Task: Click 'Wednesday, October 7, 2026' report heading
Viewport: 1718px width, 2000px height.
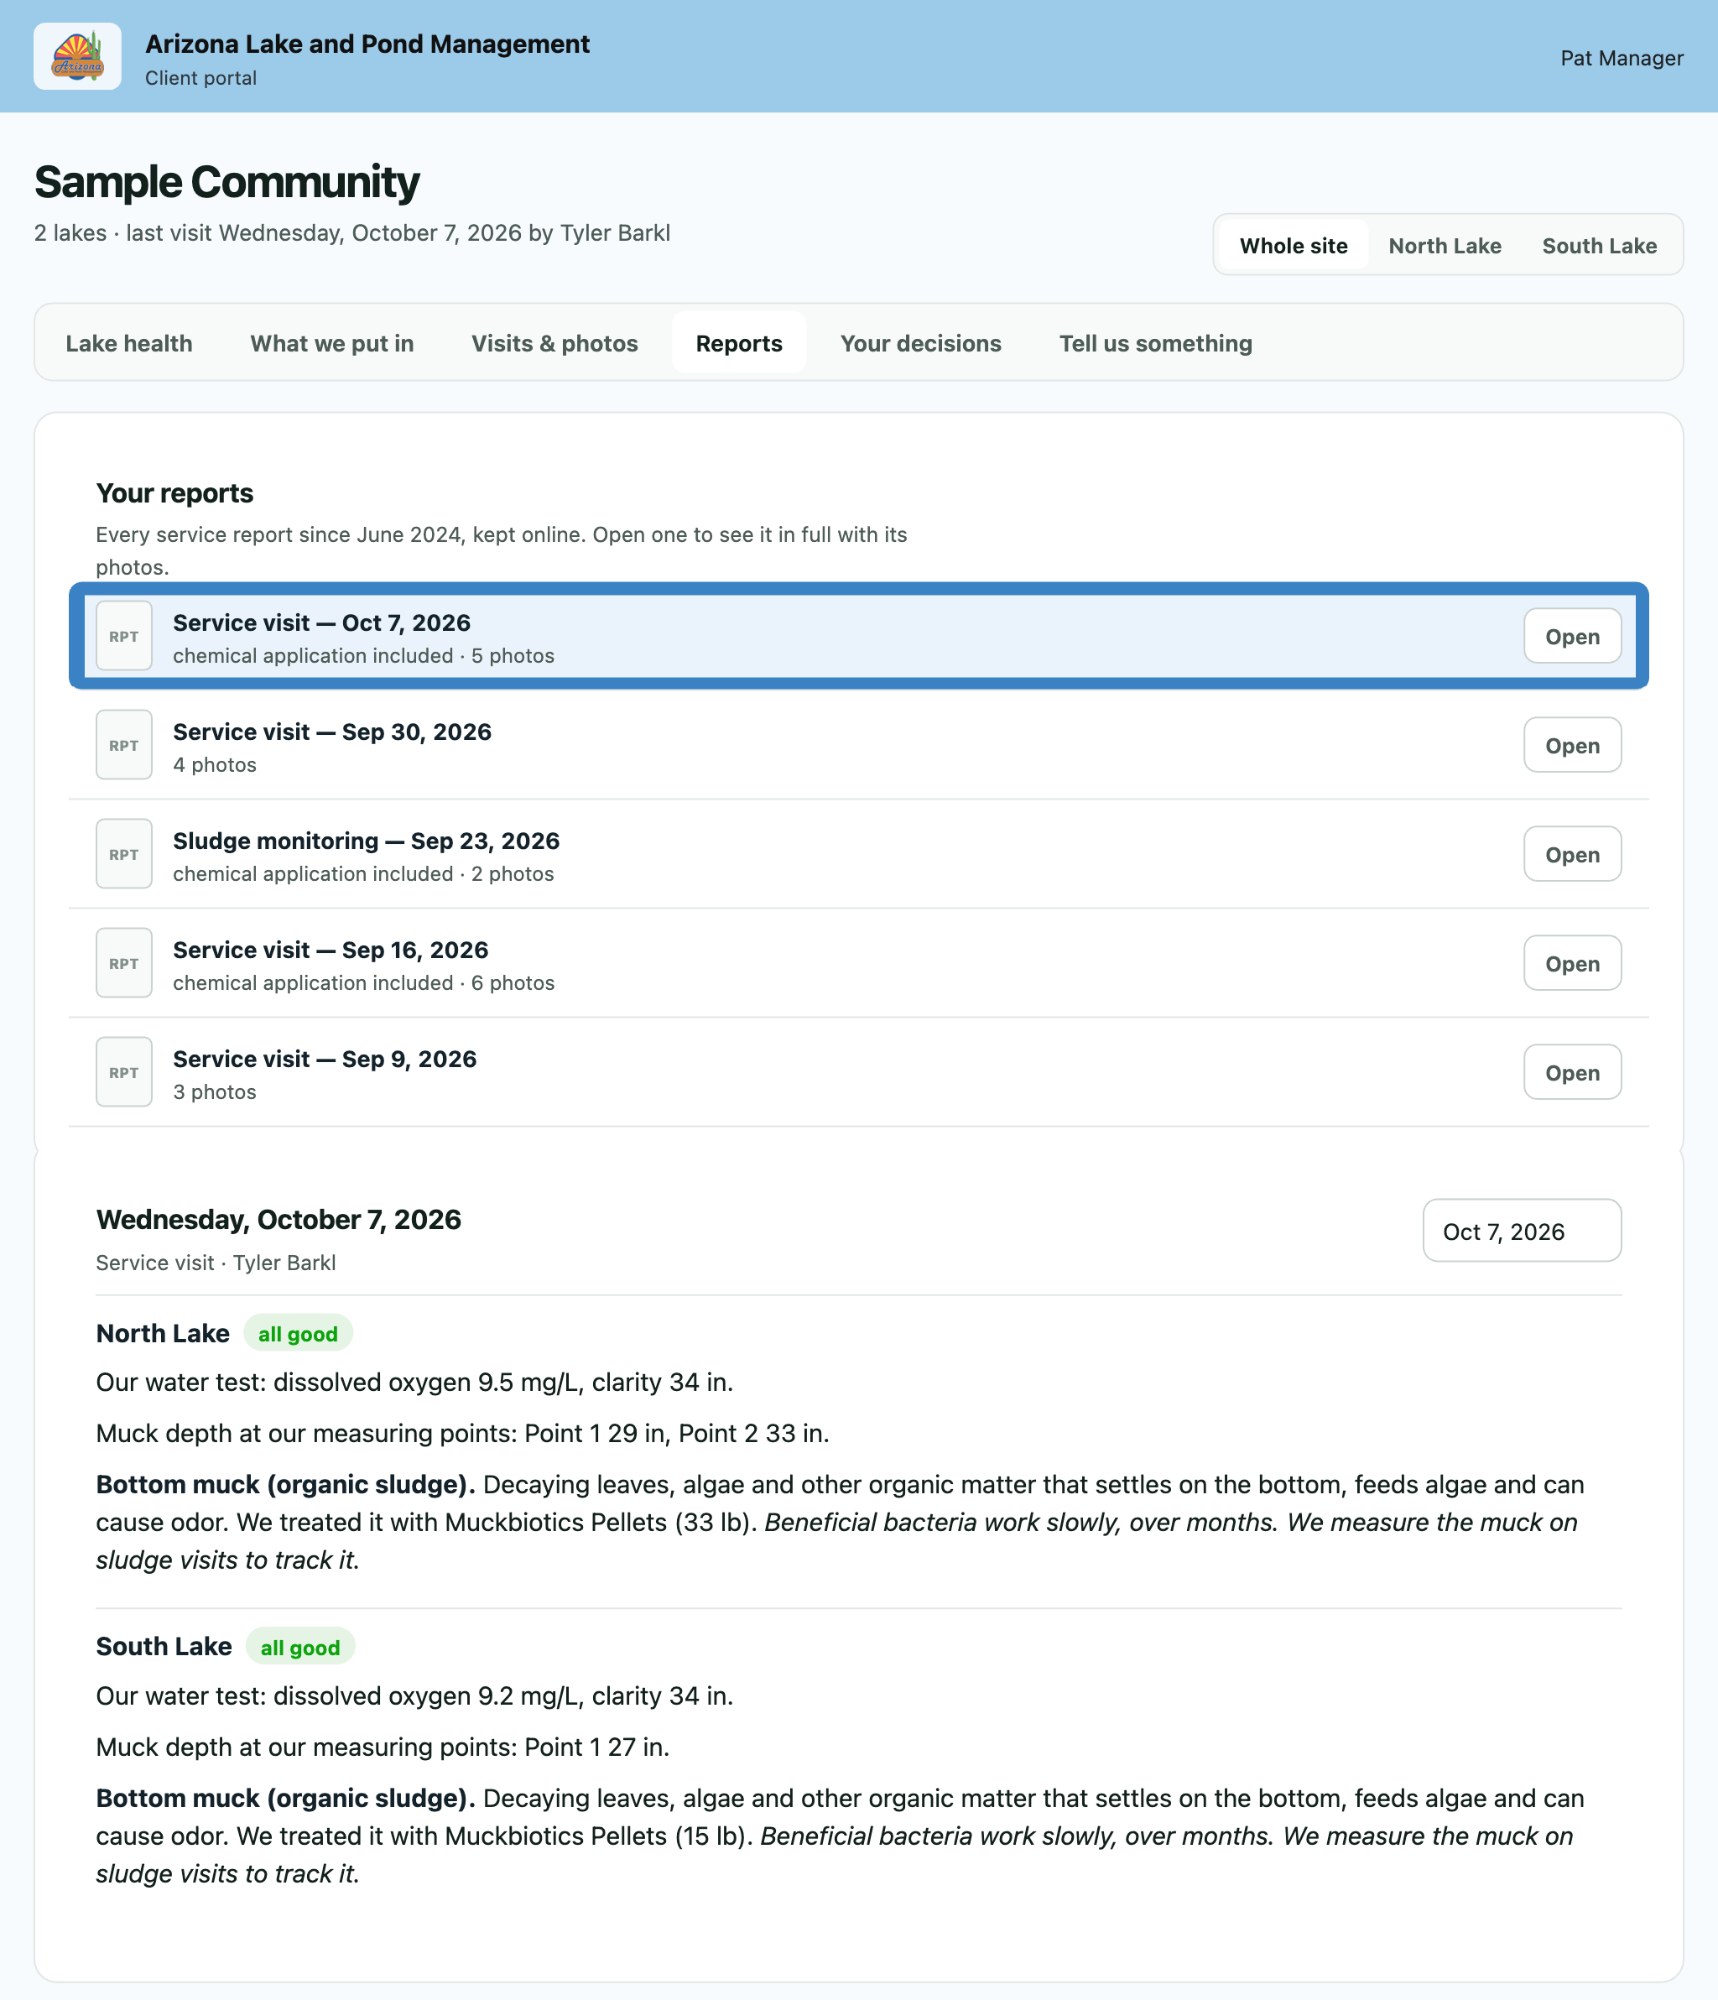Action: [x=278, y=1220]
